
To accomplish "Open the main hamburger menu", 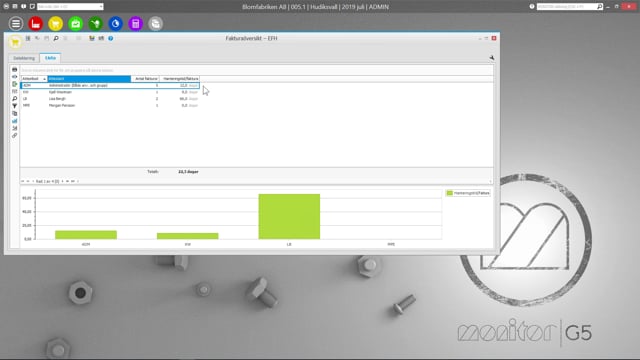I will 16,24.
